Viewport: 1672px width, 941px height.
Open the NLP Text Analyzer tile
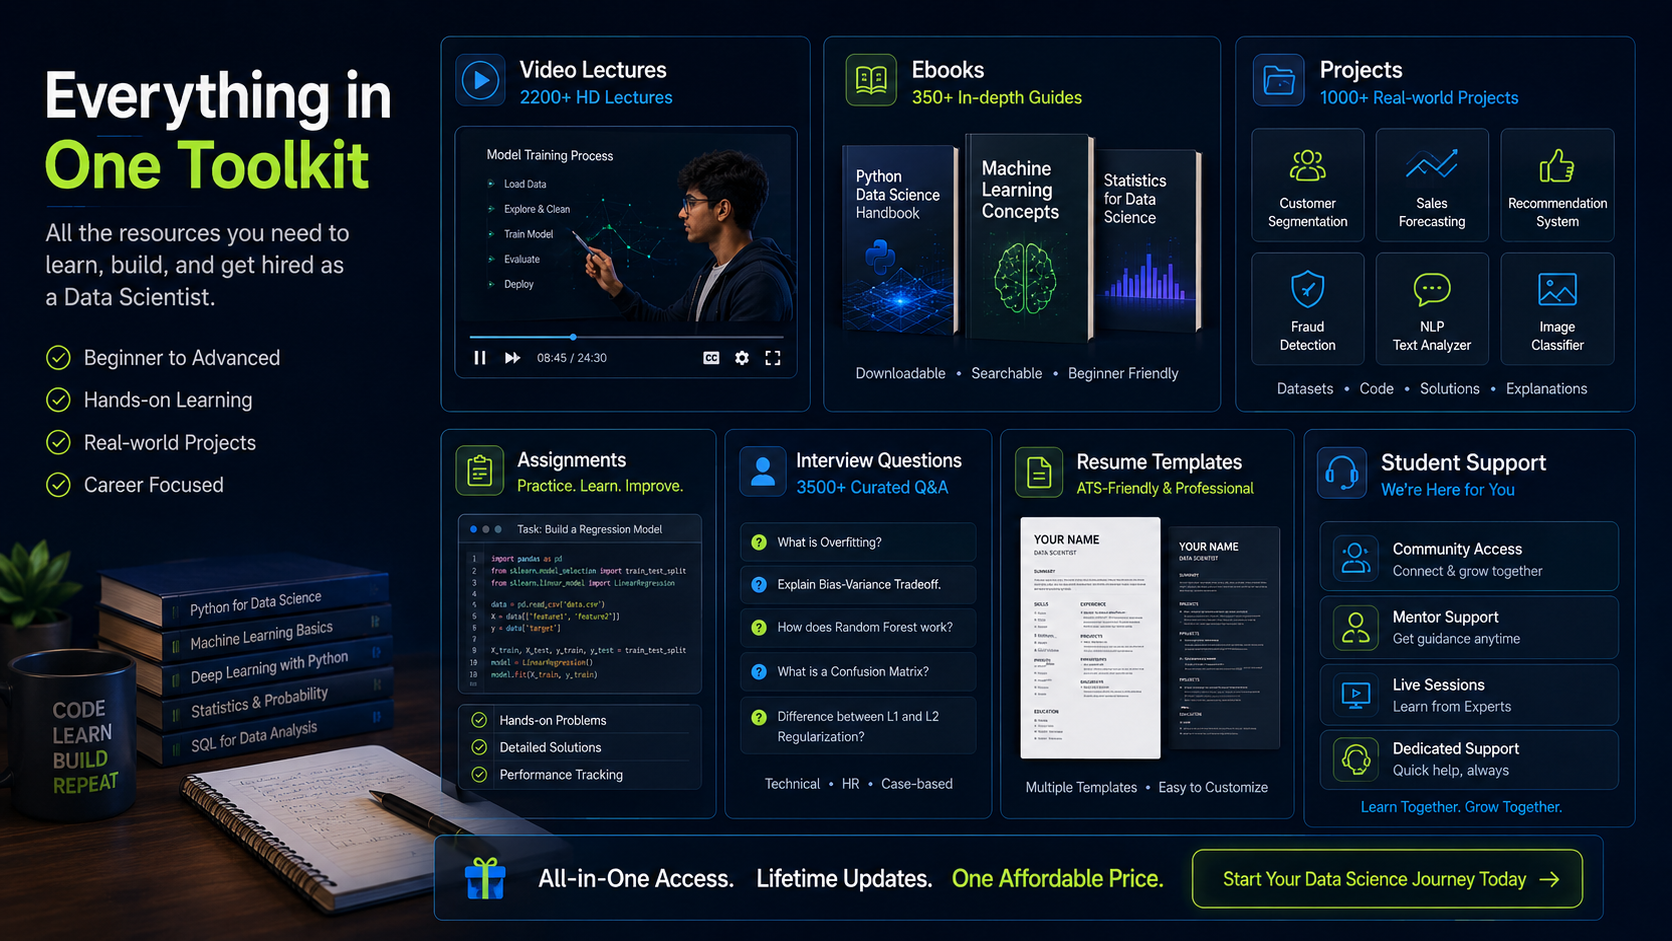click(1431, 309)
